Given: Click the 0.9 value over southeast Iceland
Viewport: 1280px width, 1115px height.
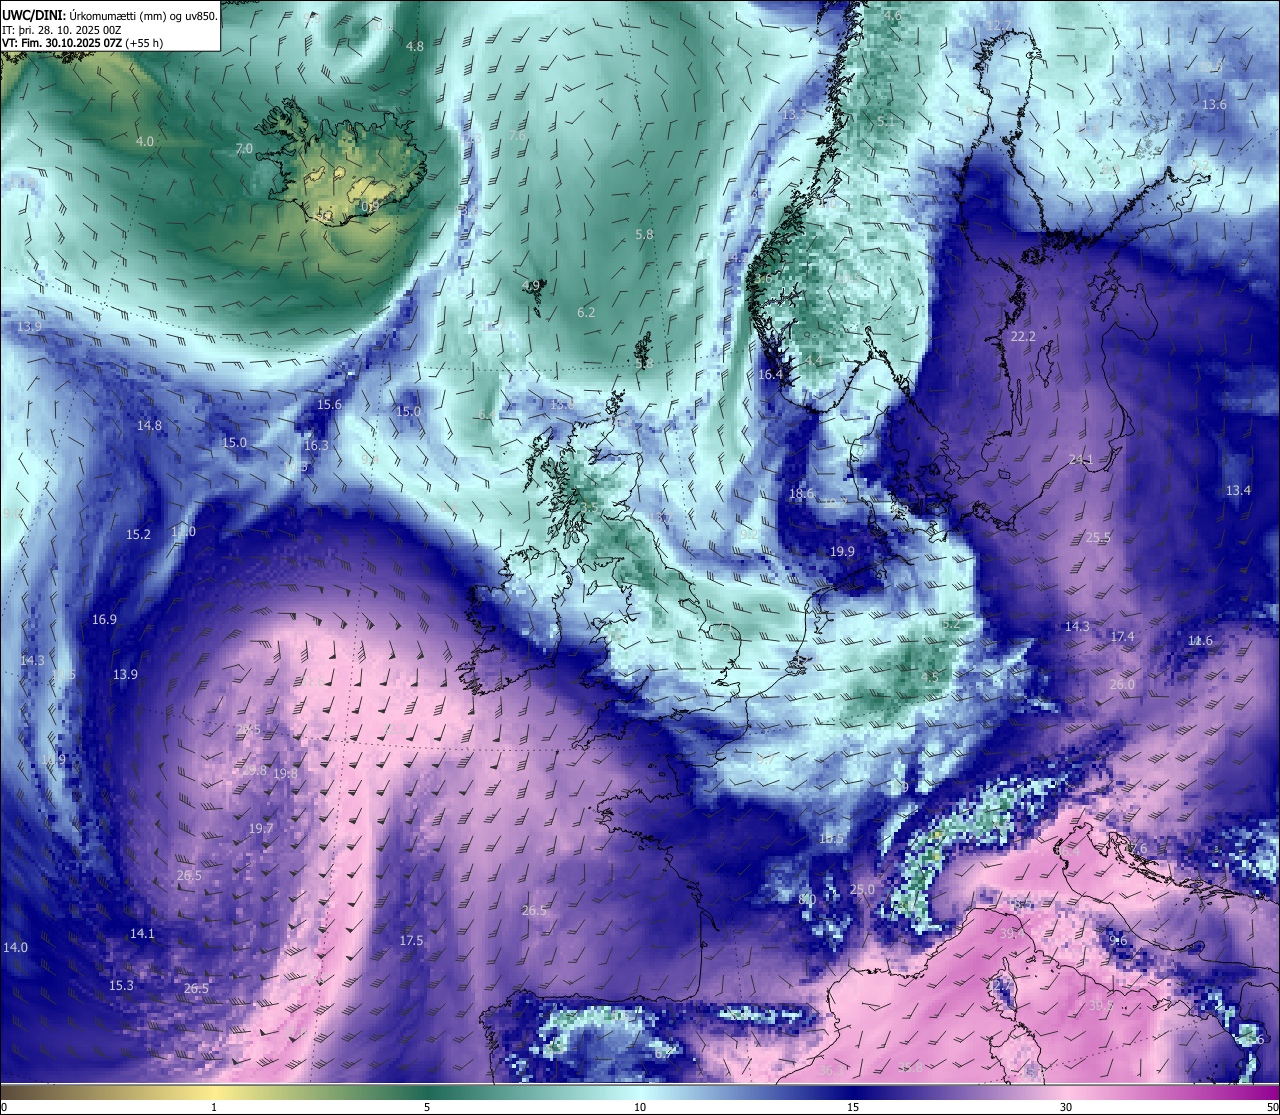Looking at the screenshot, I should pos(369,206).
